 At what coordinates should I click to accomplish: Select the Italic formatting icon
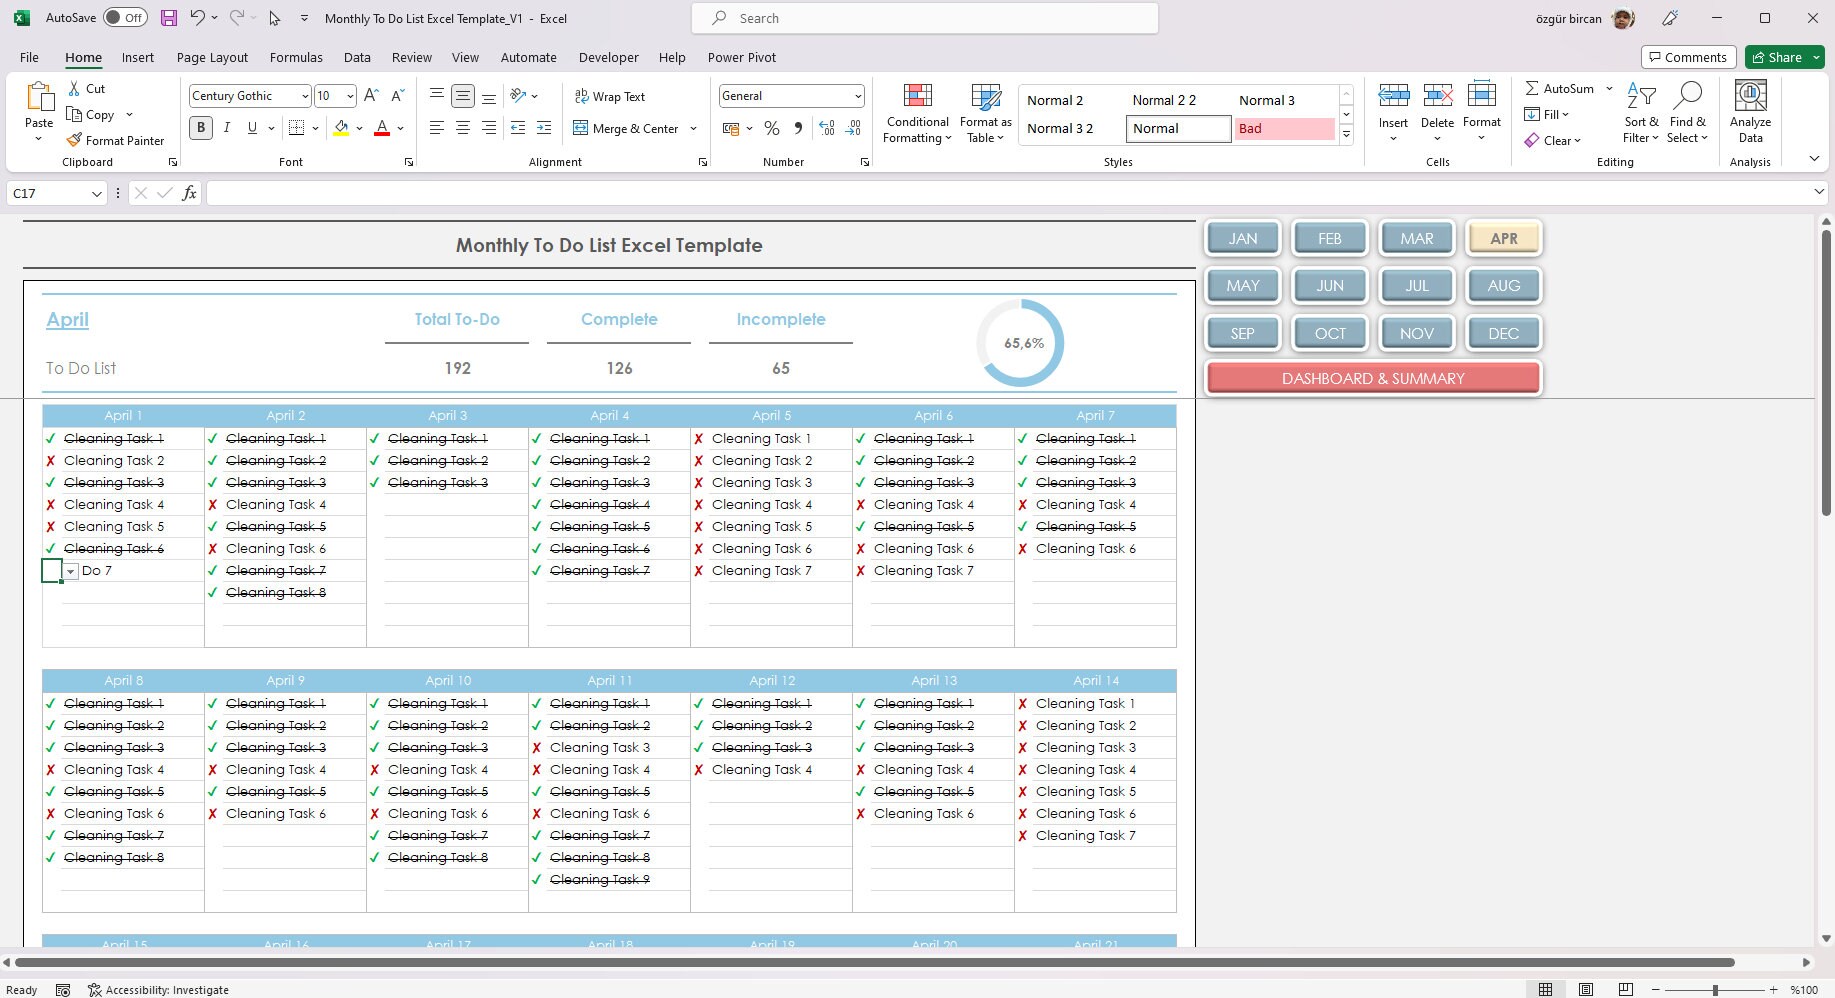coord(226,128)
